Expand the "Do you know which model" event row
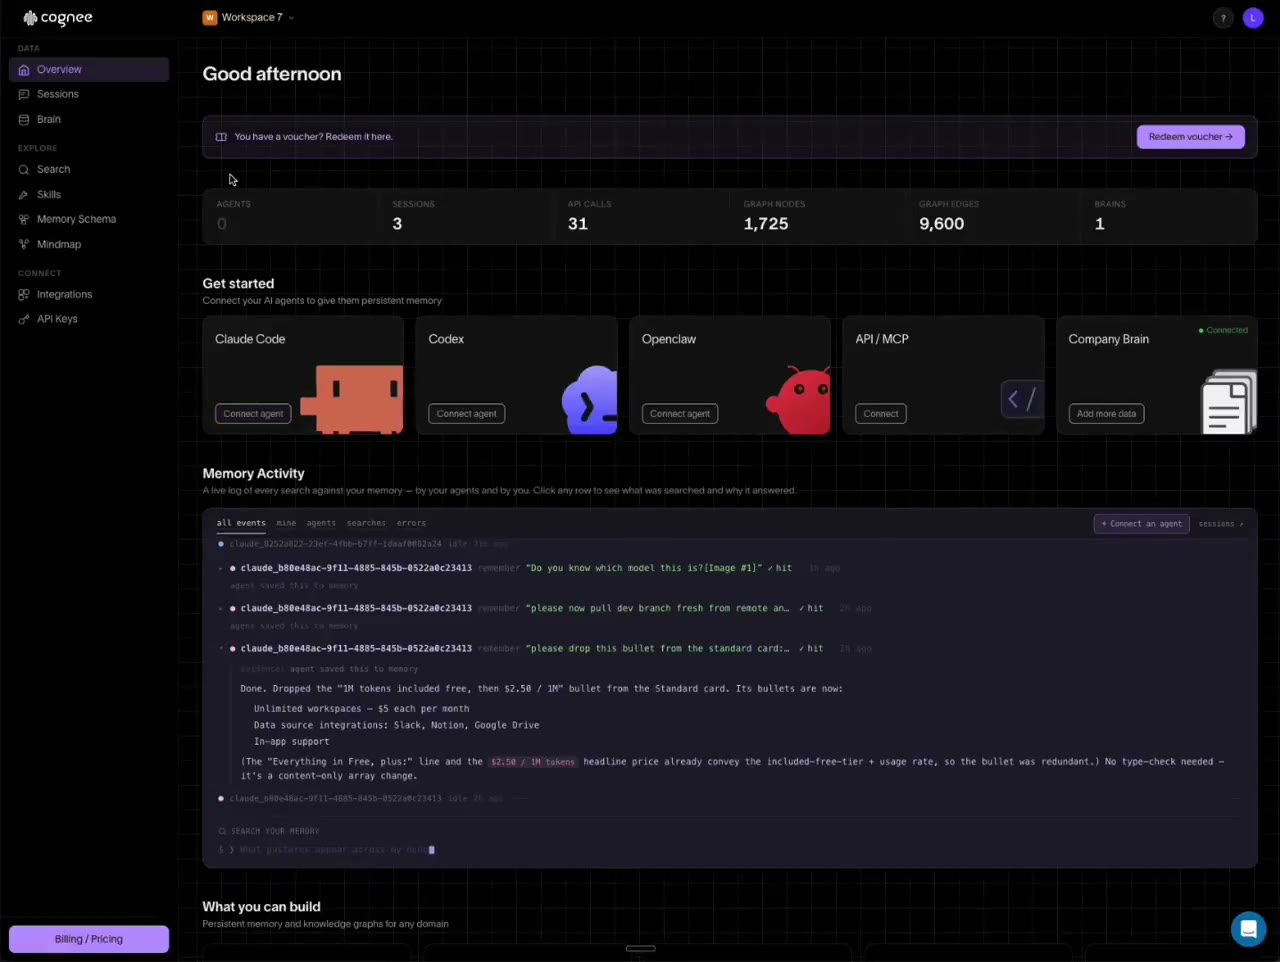Image resolution: width=1280 pixels, height=962 pixels. (221, 568)
